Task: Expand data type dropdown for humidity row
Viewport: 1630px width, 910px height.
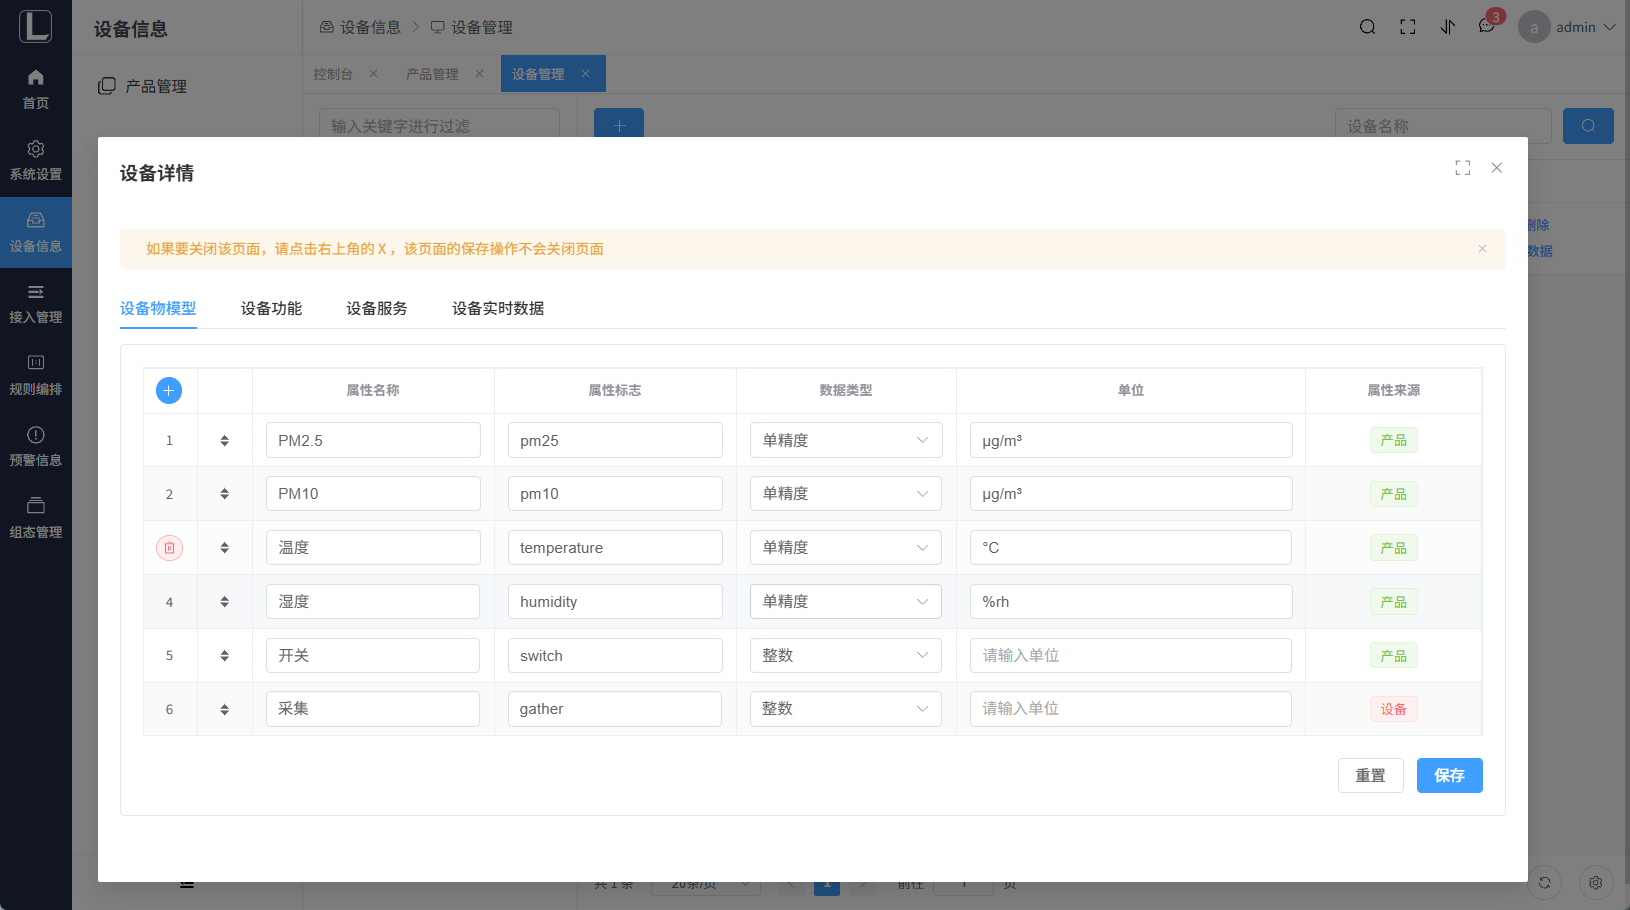Action: click(845, 602)
